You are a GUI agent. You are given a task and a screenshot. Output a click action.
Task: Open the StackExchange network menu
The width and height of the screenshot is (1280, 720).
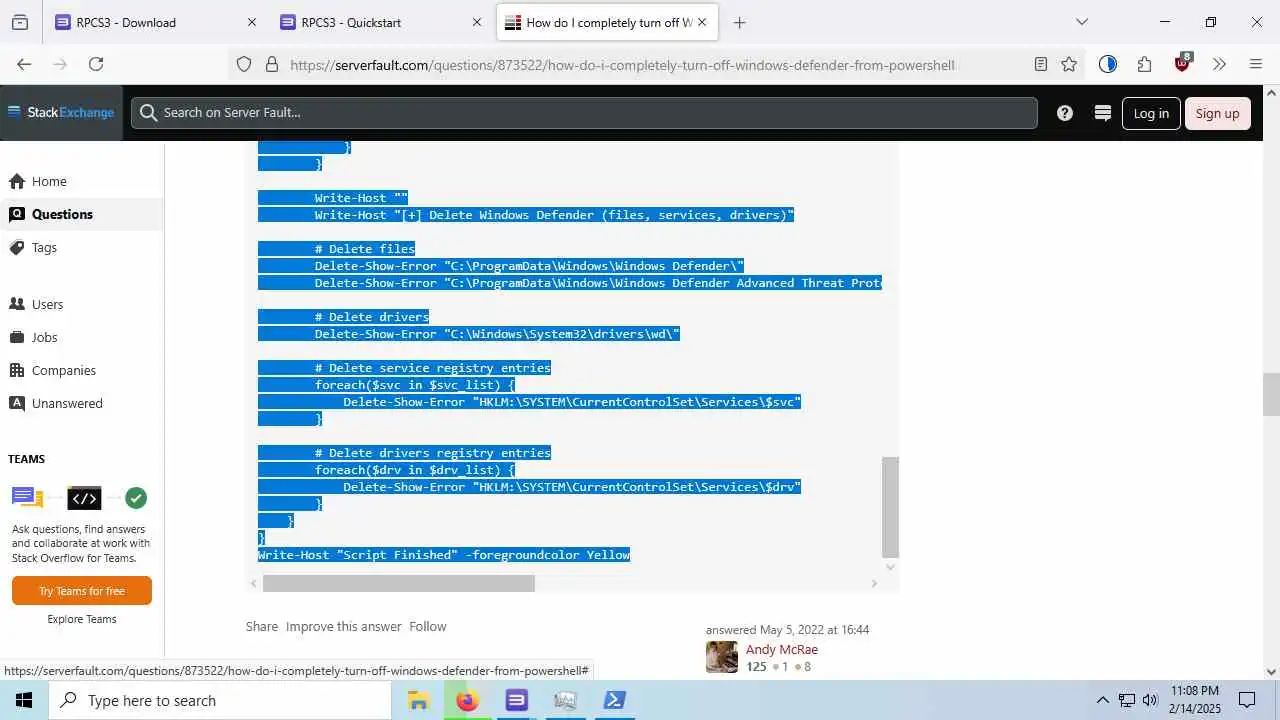61,112
